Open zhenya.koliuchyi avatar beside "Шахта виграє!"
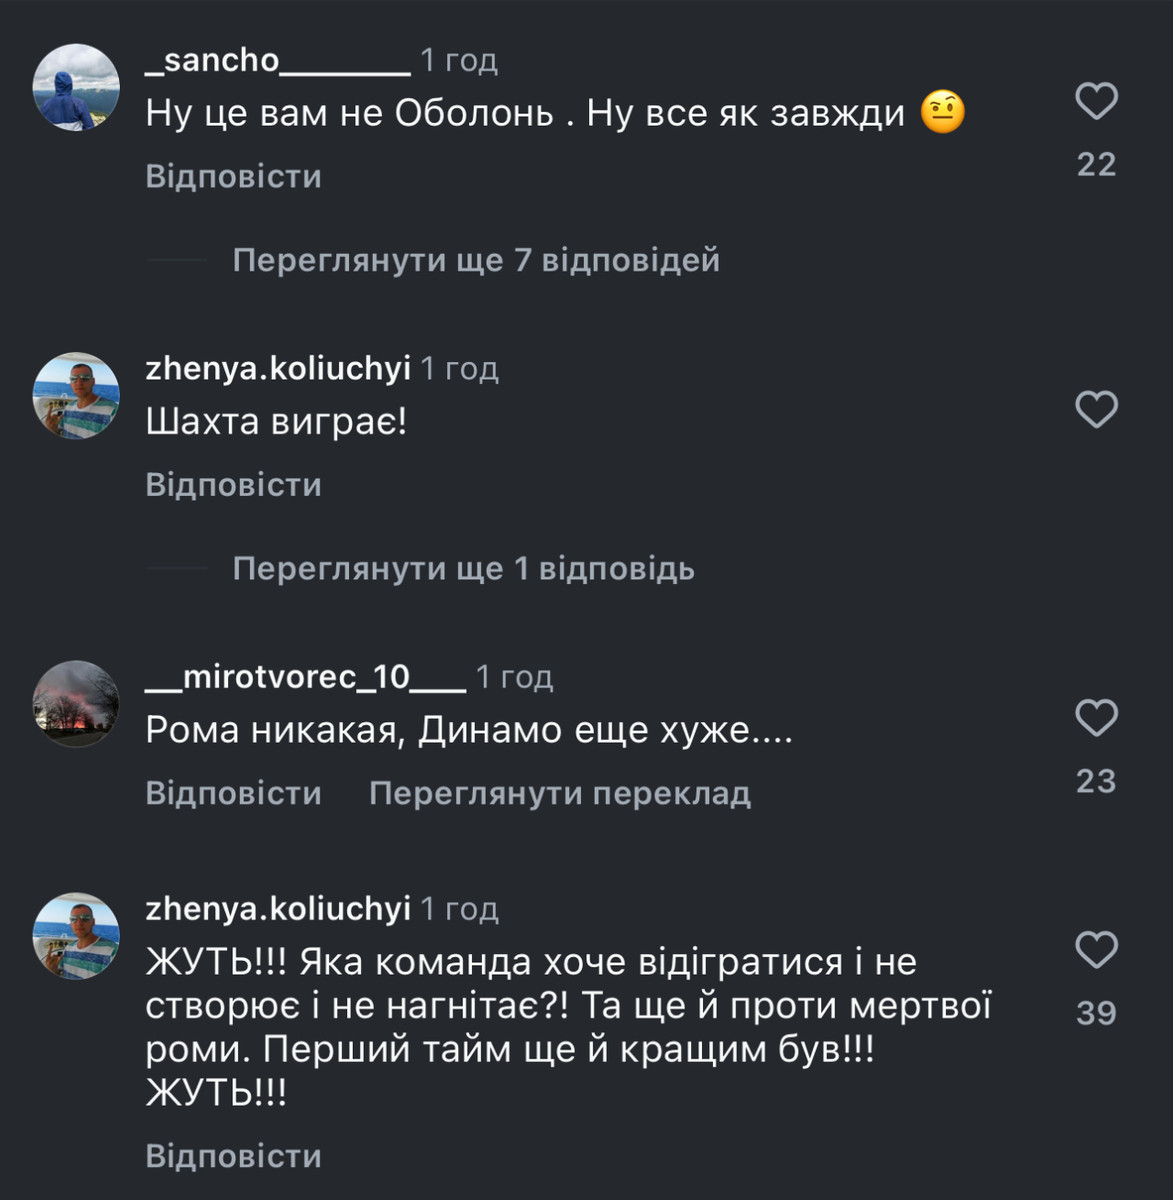The width and height of the screenshot is (1173, 1200). tap(76, 395)
